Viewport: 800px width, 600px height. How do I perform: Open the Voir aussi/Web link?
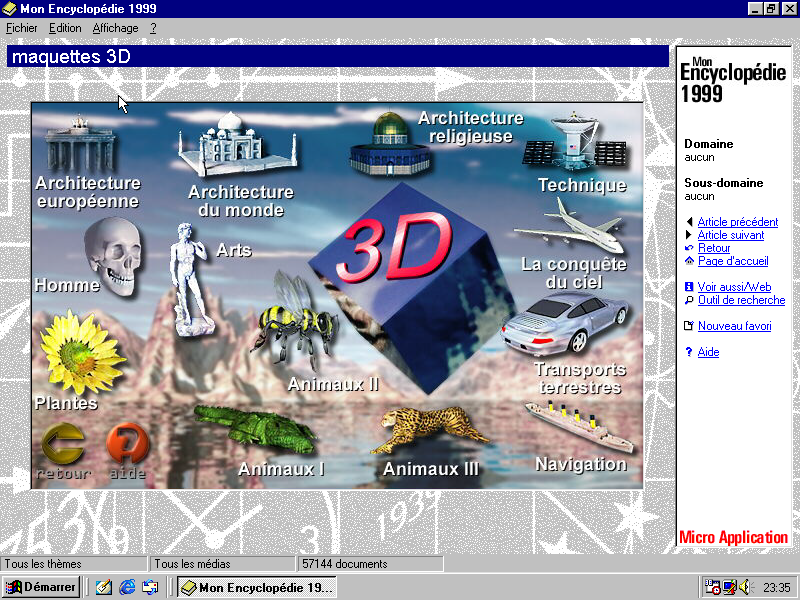pos(734,287)
